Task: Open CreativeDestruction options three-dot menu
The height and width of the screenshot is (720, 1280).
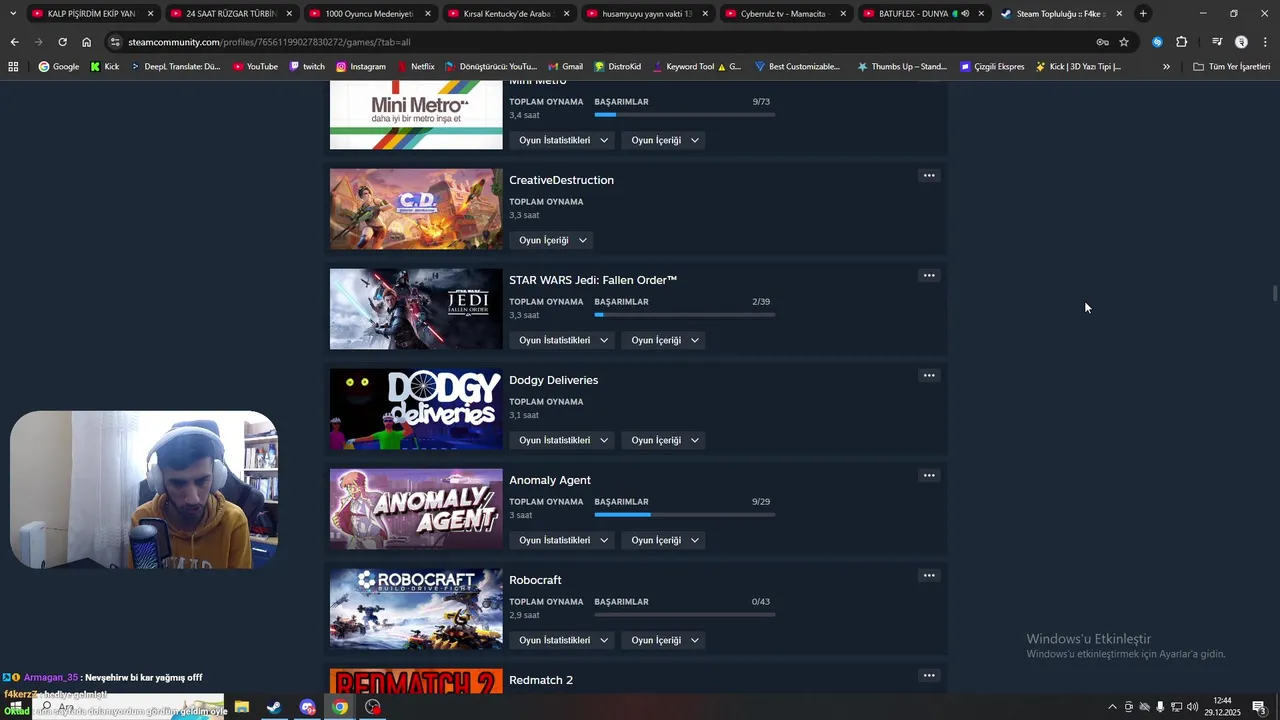Action: click(929, 176)
